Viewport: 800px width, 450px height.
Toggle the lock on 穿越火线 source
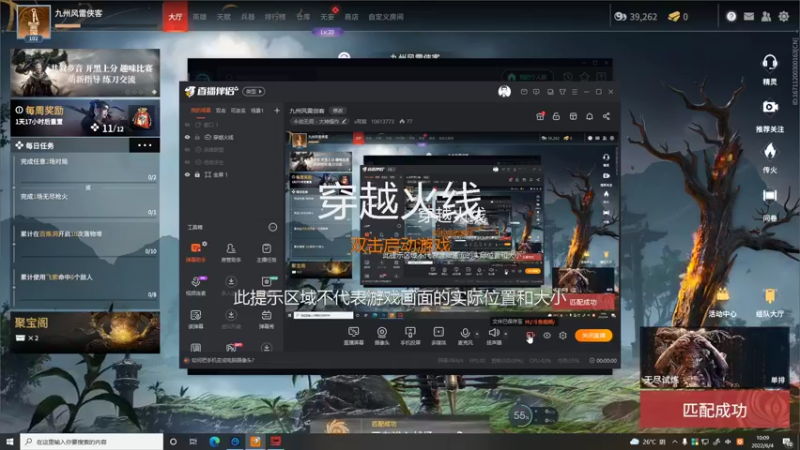coord(197,137)
